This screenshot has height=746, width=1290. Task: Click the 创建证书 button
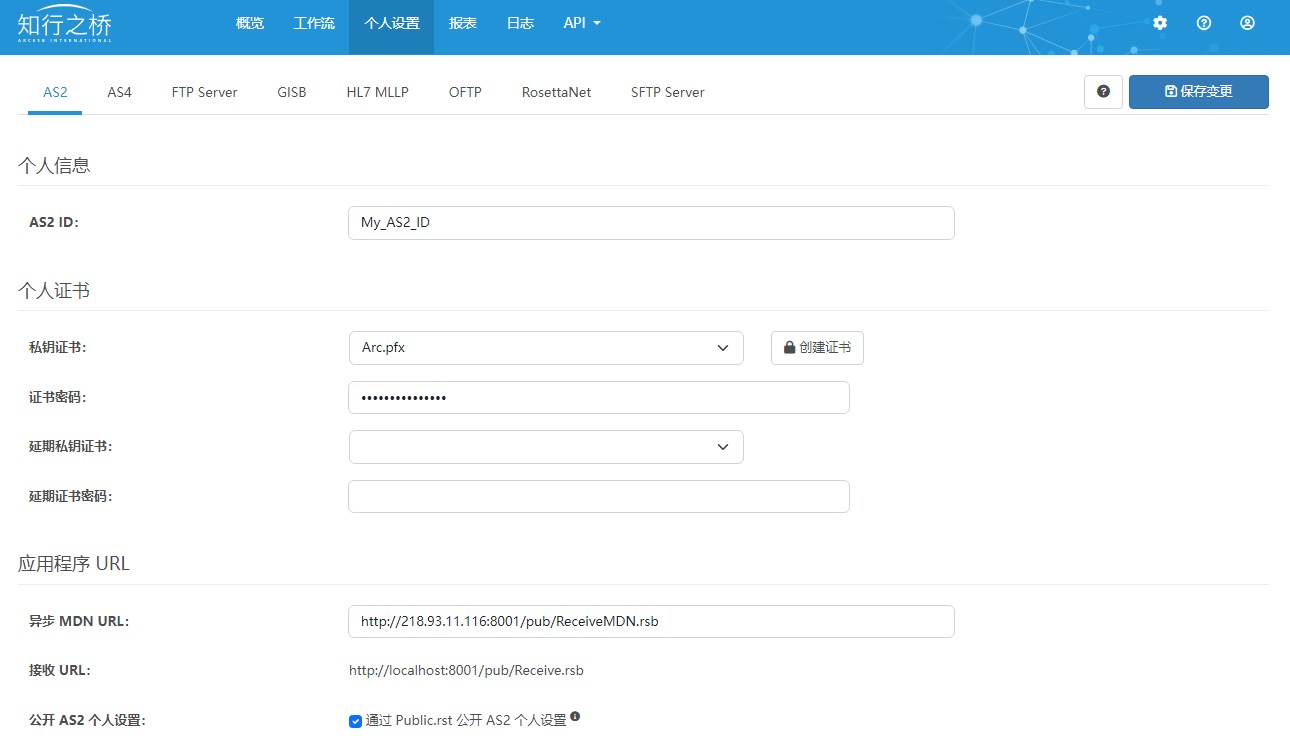(817, 348)
